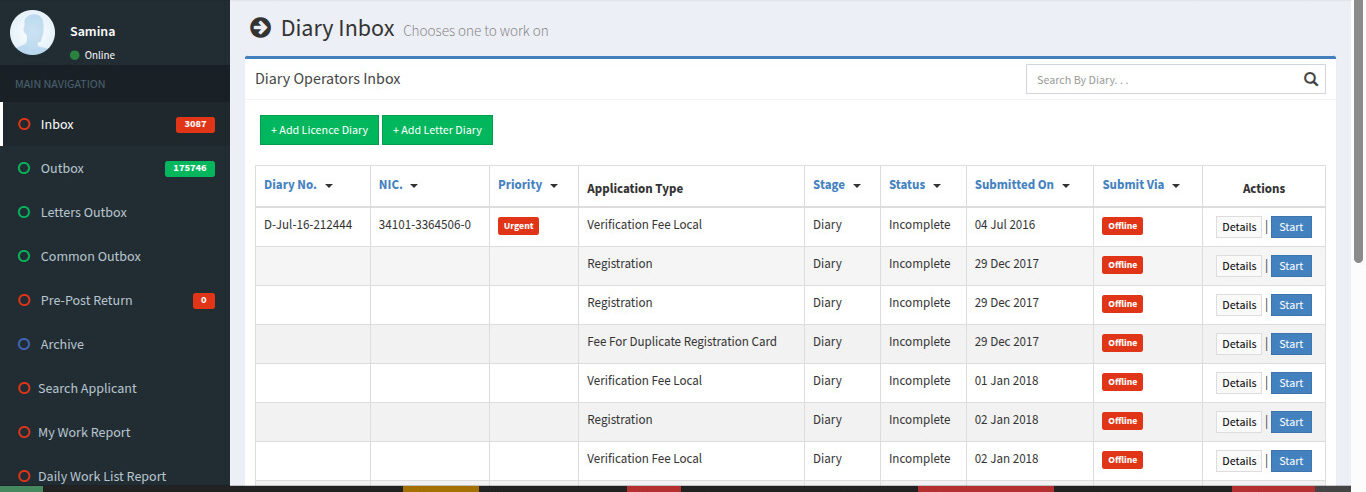Click the Archive circle icon

click(24, 345)
